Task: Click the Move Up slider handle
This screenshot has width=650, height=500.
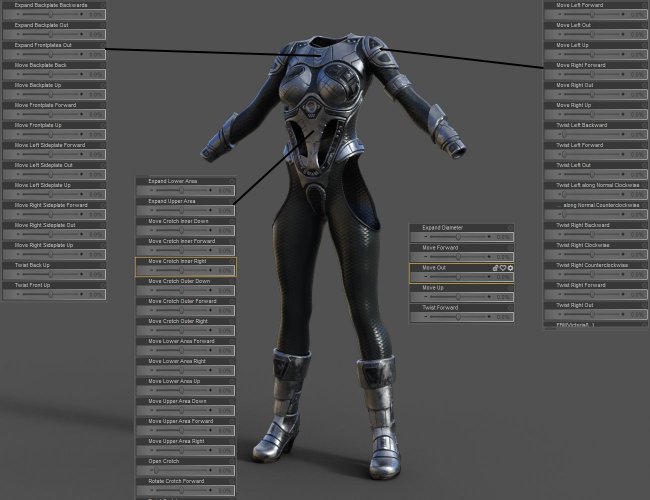Action: pos(458,297)
